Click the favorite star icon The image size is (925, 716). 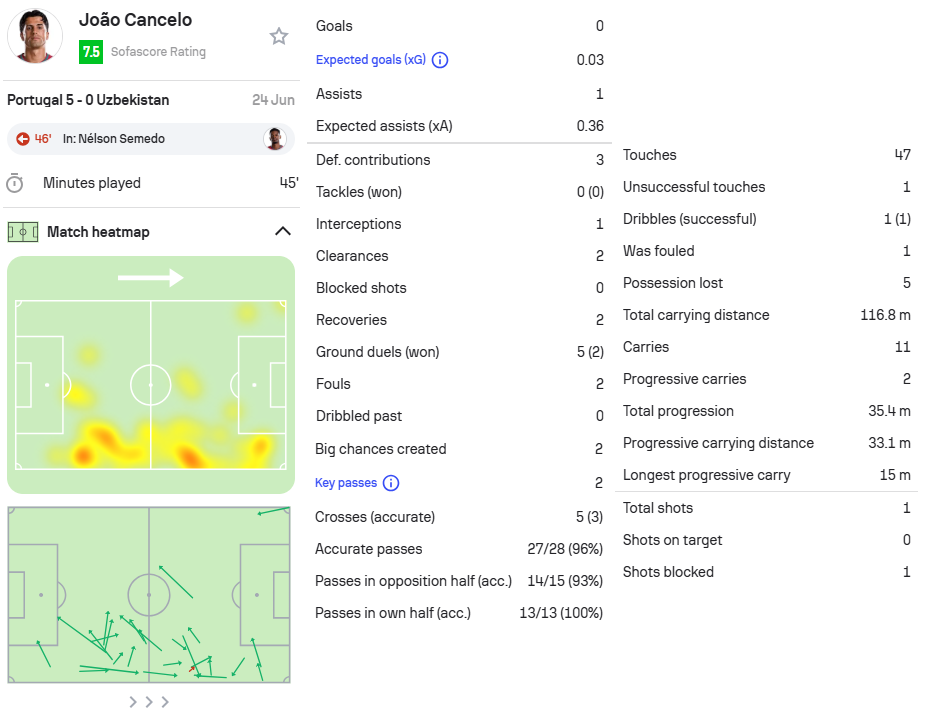[278, 37]
